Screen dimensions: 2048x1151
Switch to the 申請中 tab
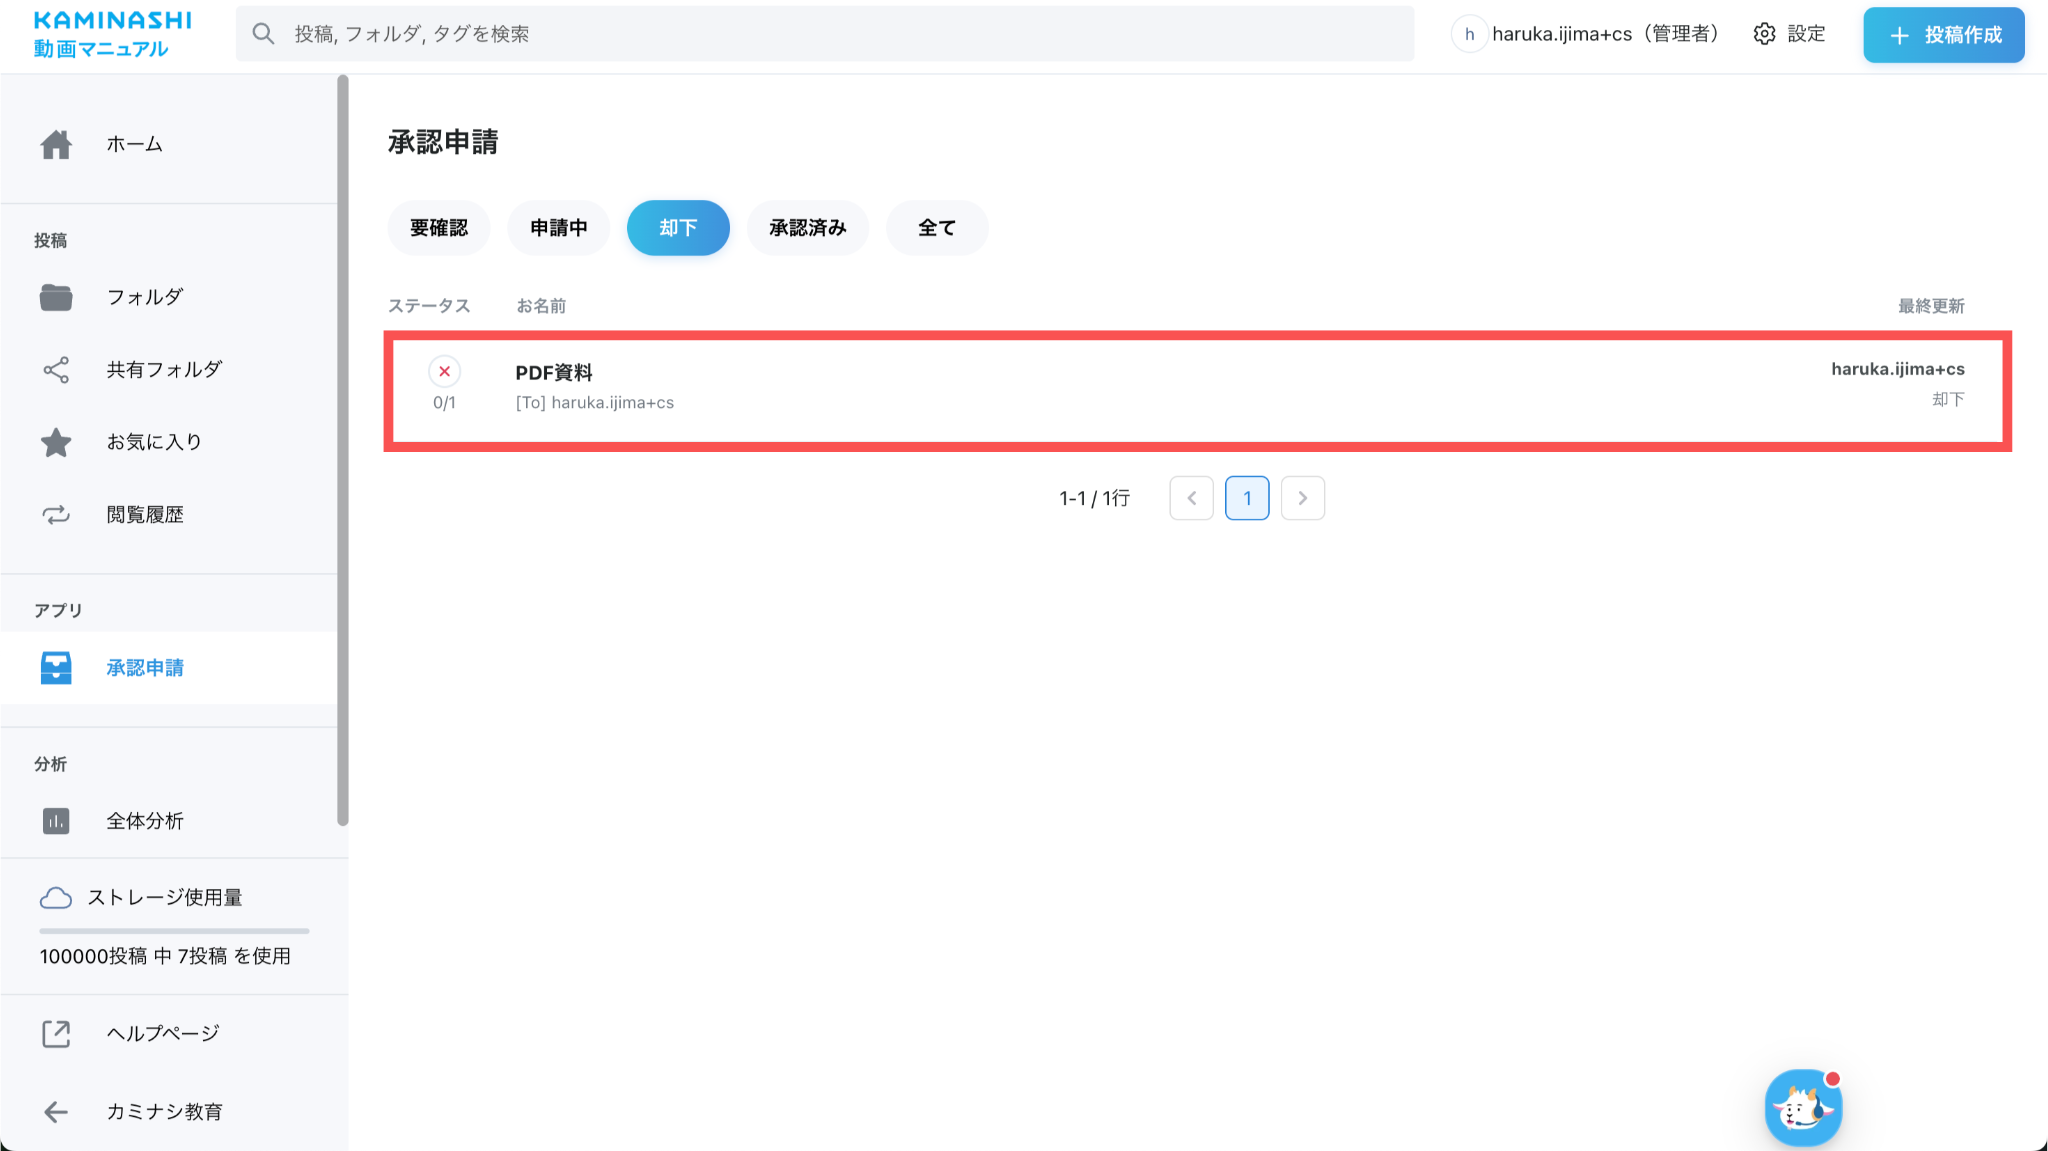pyautogui.click(x=559, y=228)
